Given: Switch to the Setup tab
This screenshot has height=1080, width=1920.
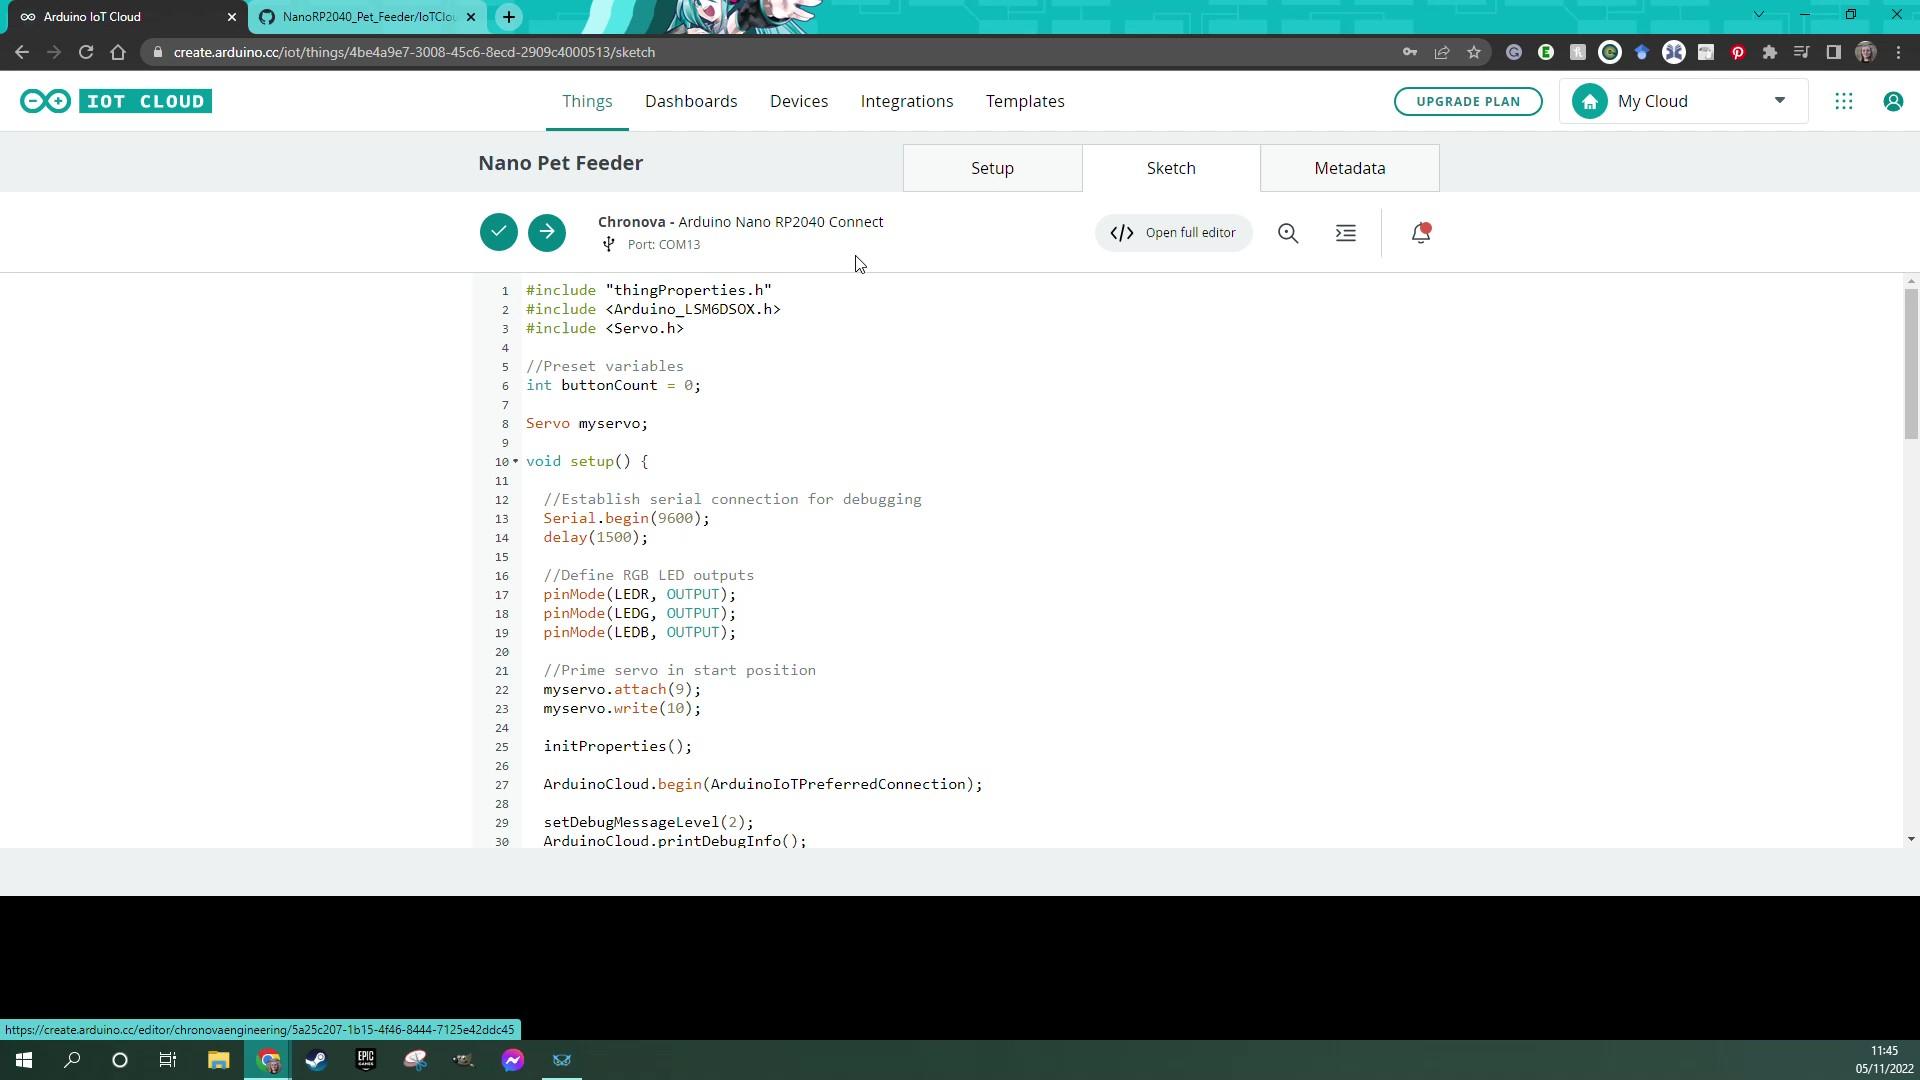Looking at the screenshot, I should coord(992,168).
